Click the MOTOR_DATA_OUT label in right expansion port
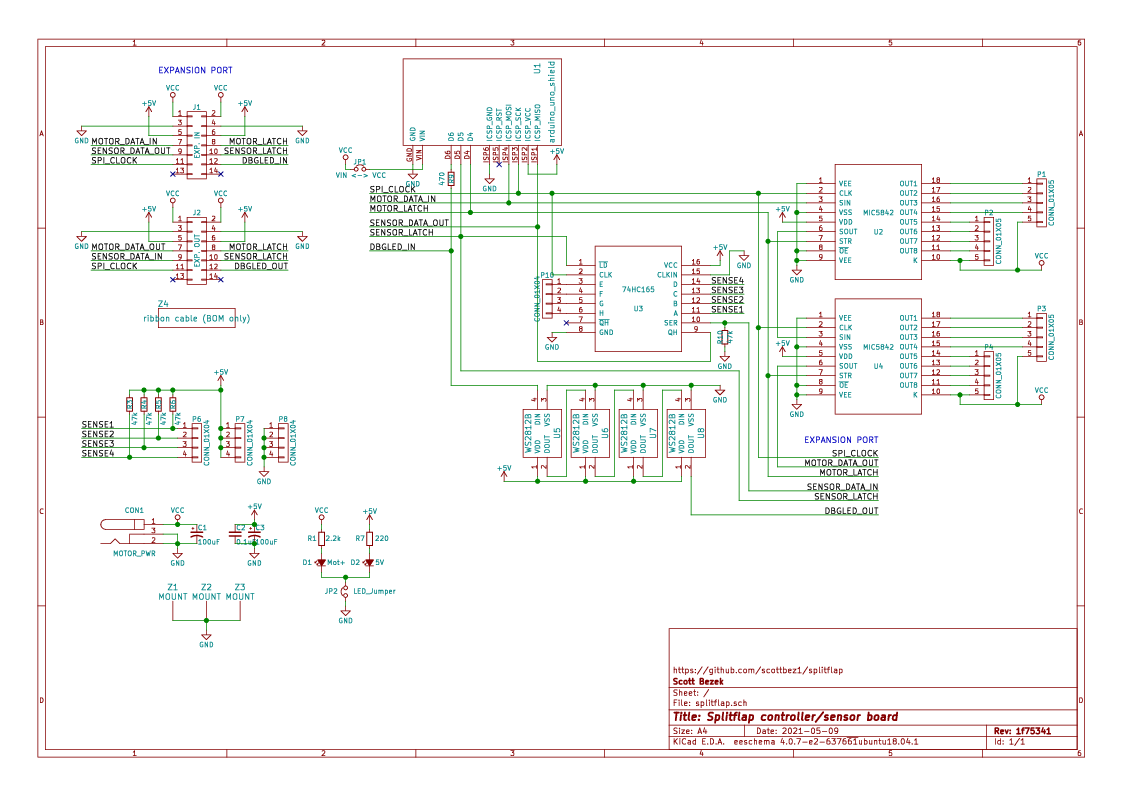1123x795 pixels. [x=841, y=463]
